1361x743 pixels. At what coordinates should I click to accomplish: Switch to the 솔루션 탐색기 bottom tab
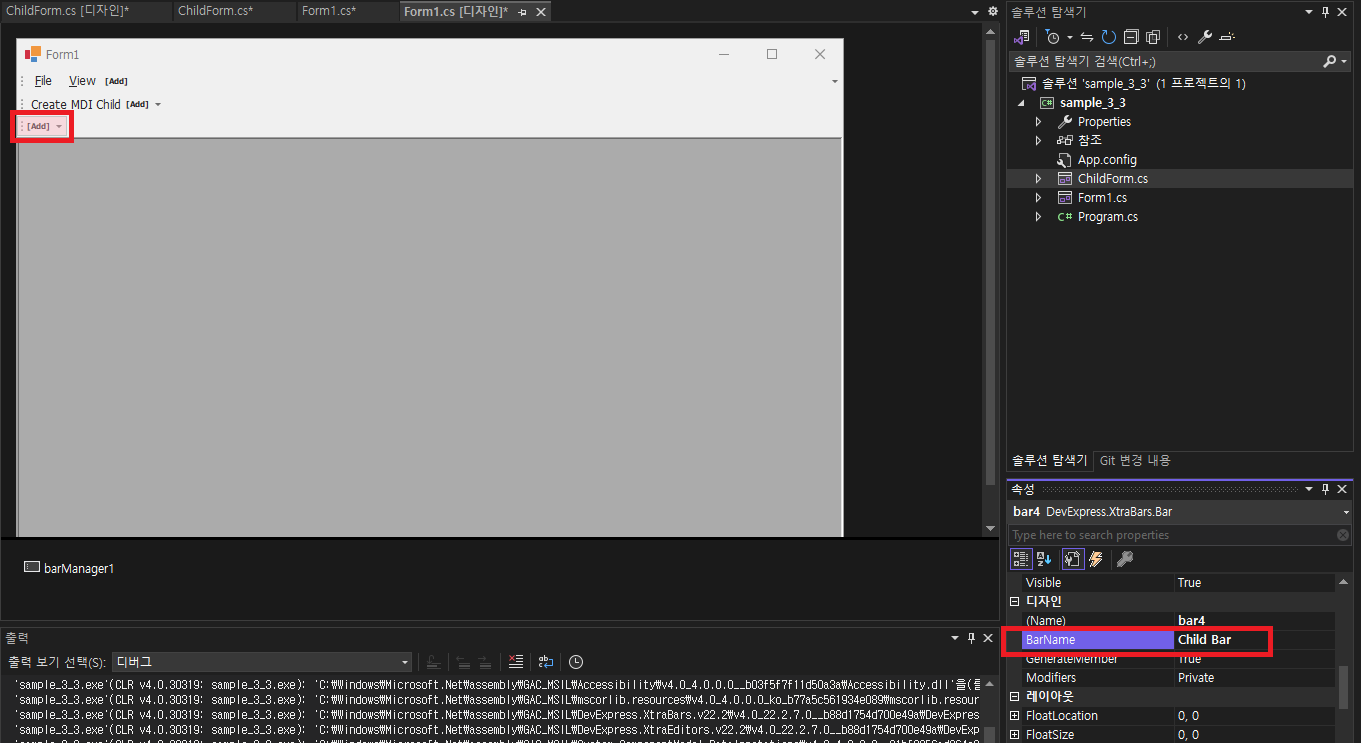click(x=1049, y=460)
